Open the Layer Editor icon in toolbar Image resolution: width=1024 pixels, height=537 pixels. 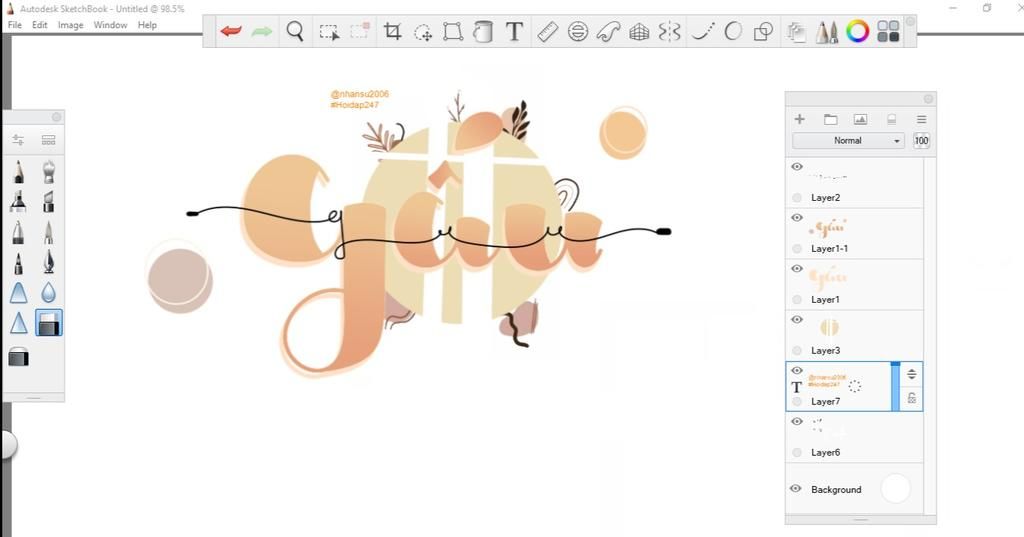click(795, 31)
